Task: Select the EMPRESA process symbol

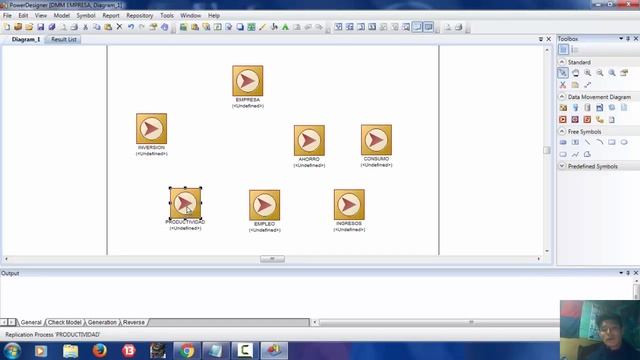Action: click(248, 81)
